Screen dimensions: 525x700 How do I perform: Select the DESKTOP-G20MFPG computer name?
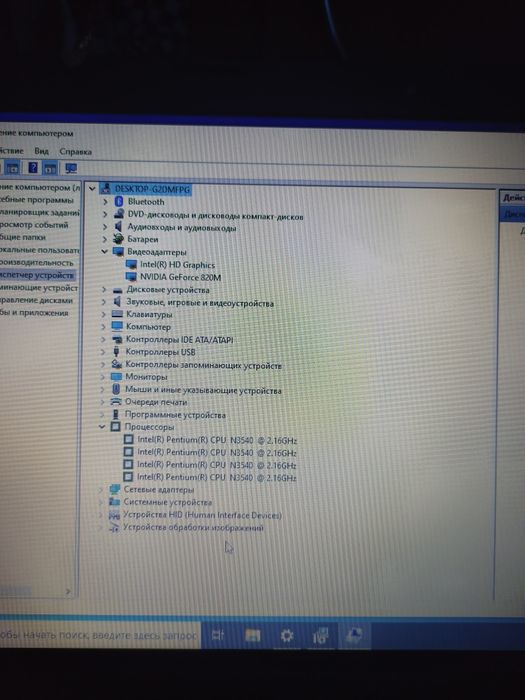[152, 189]
